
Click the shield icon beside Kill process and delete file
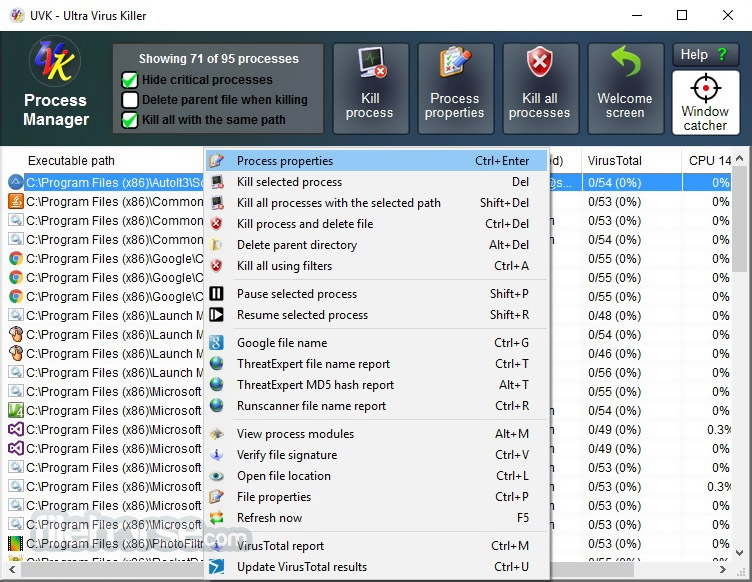(217, 224)
